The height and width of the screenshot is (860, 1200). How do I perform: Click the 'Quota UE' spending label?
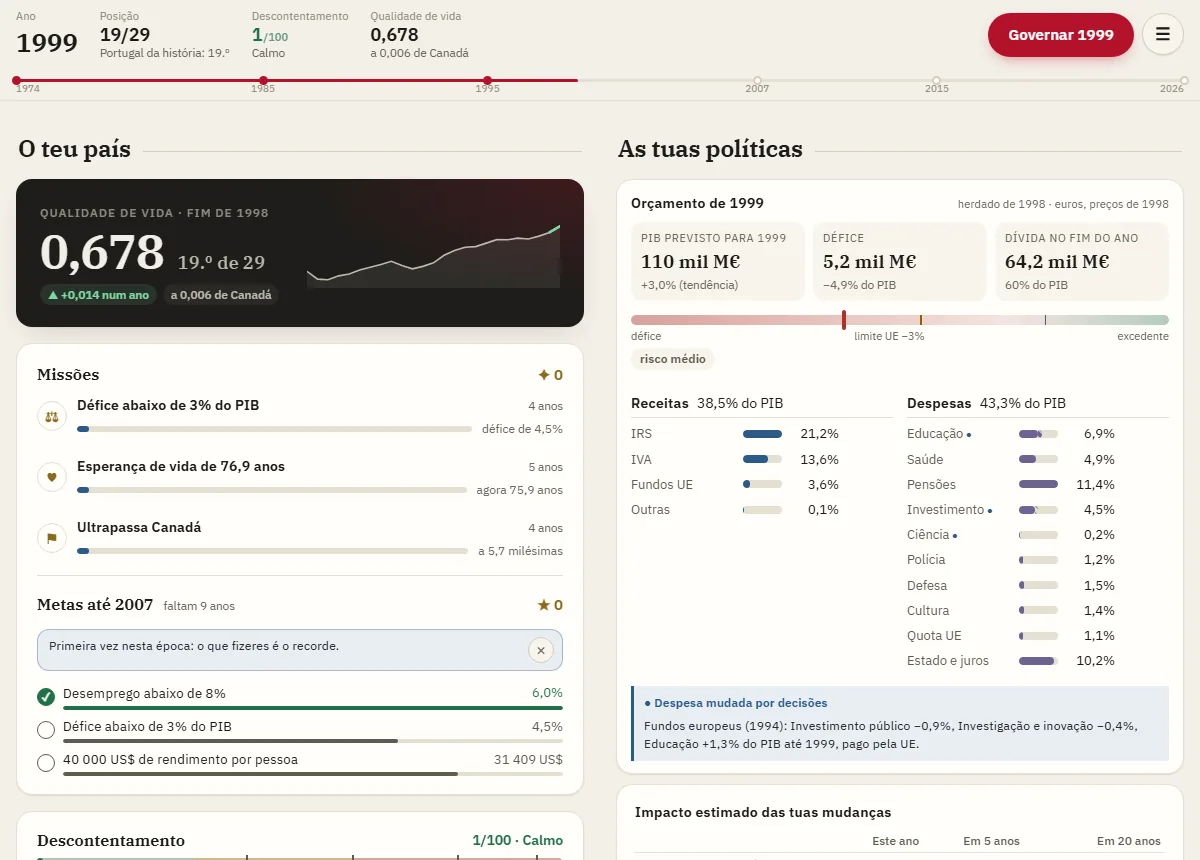[934, 636]
